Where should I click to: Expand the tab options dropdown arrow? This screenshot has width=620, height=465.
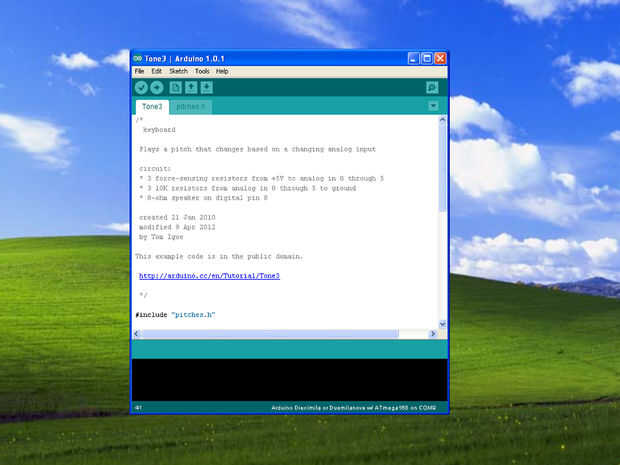[433, 106]
